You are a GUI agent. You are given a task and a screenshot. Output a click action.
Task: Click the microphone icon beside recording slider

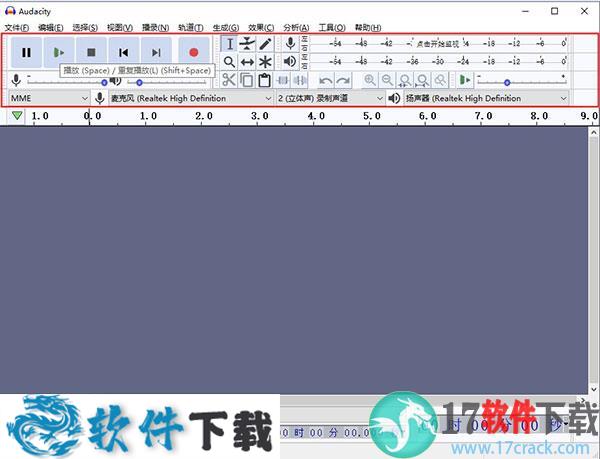[16, 80]
